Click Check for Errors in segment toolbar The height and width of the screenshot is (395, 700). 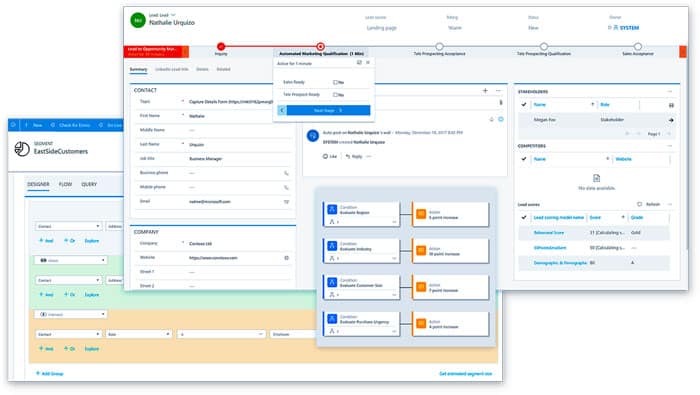click(71, 125)
